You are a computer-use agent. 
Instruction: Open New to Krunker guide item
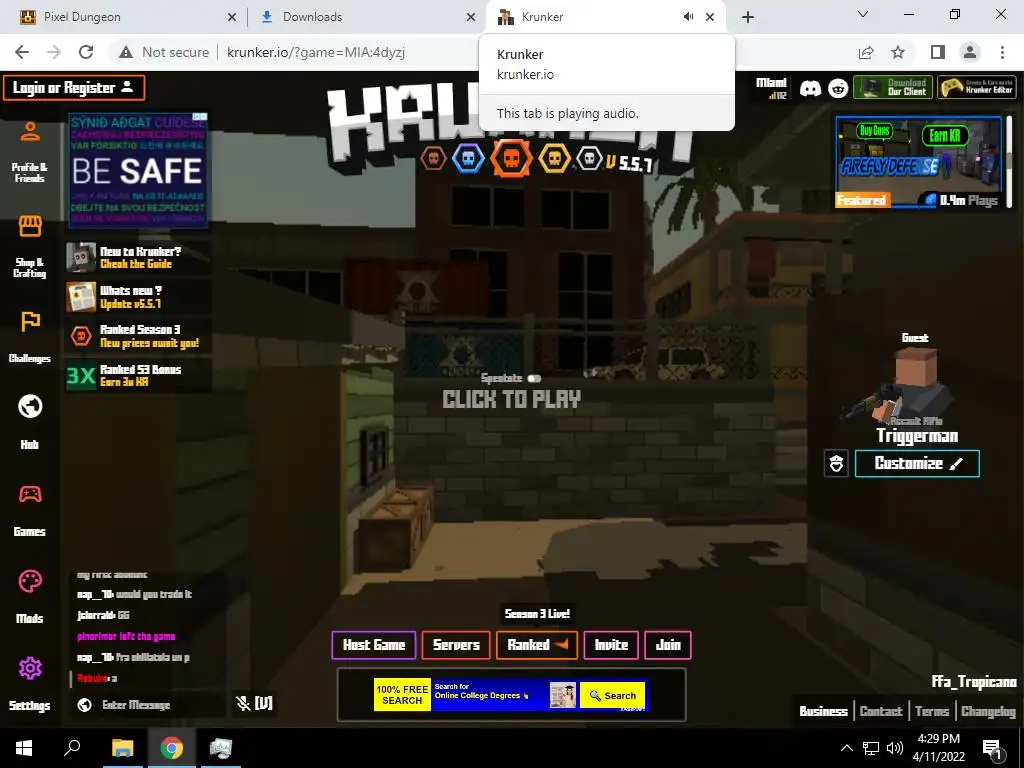point(138,257)
